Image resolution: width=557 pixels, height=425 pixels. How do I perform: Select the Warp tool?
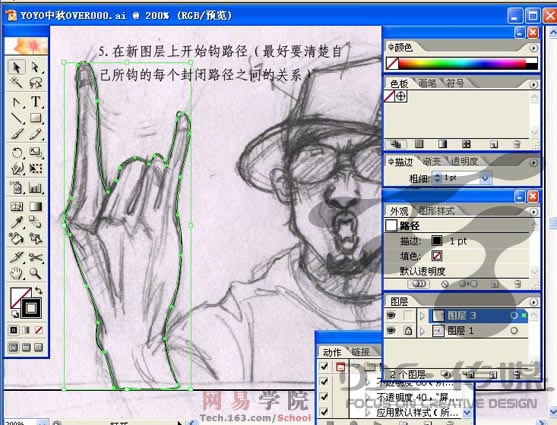click(16, 168)
